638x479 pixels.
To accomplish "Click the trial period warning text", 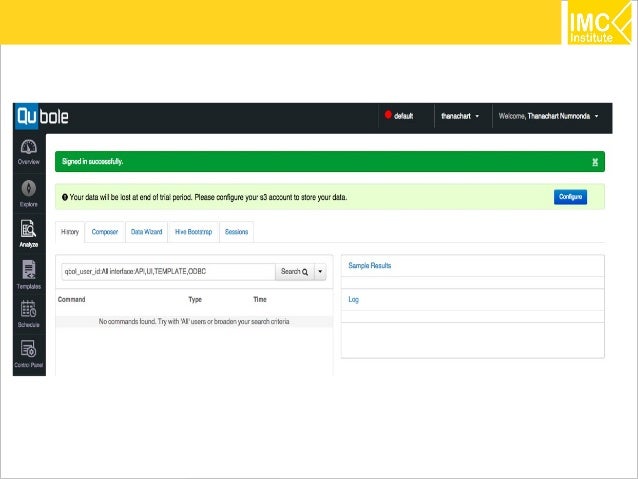I will point(208,197).
